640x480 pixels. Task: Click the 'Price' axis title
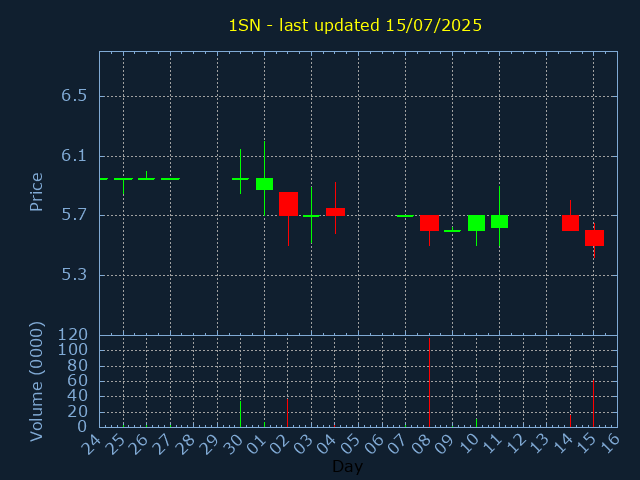coord(36,192)
